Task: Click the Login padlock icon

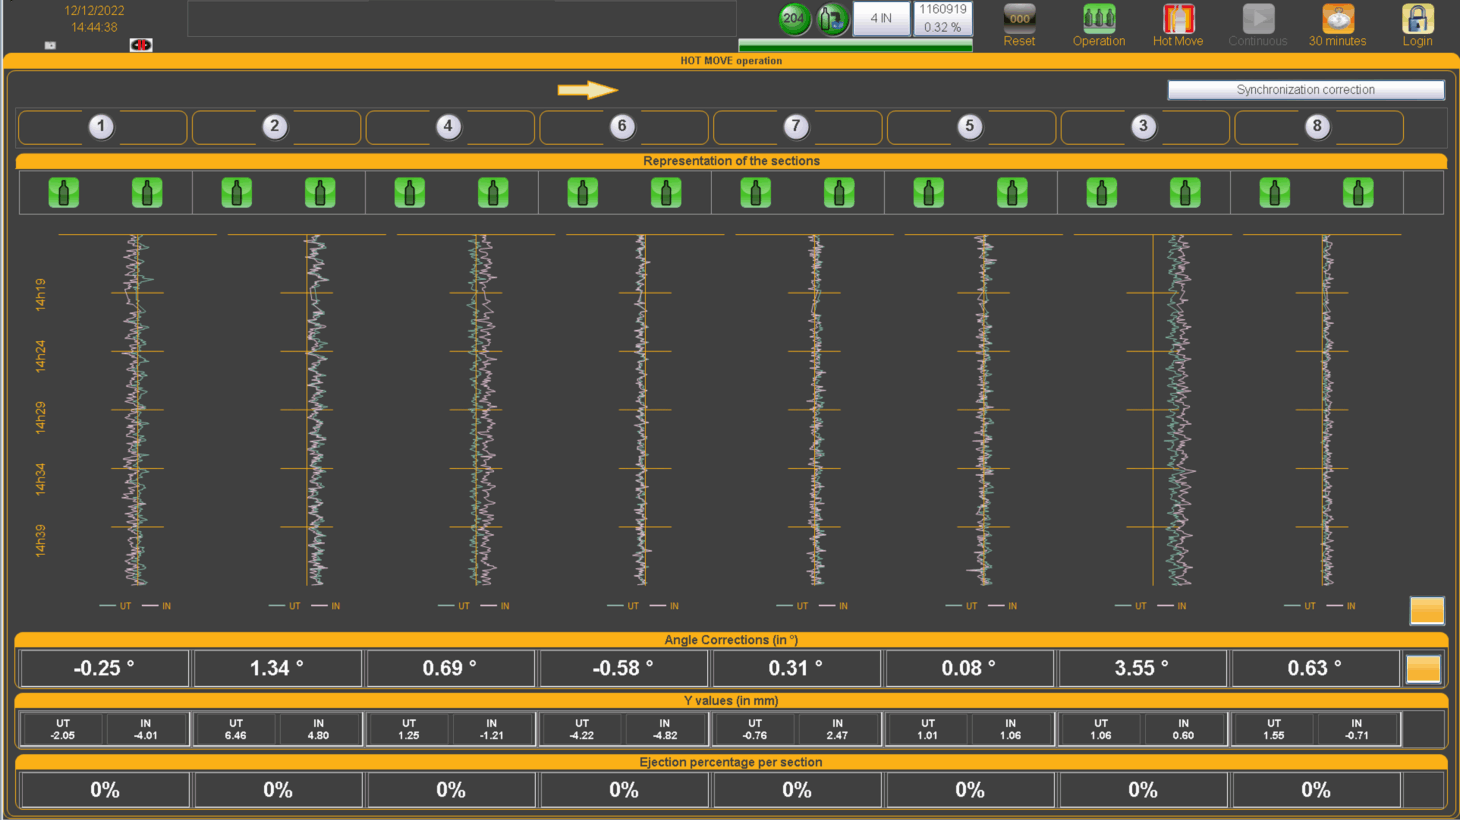Action: (1417, 19)
